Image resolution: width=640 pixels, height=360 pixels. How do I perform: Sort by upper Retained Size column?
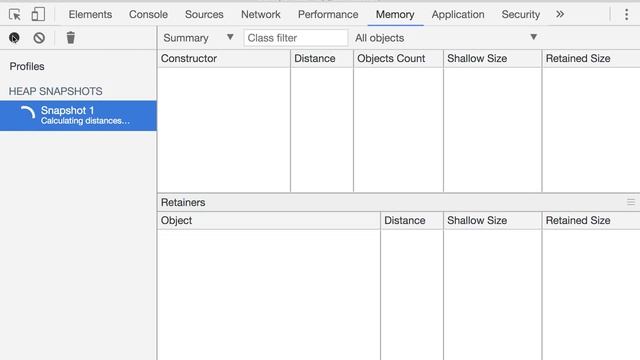click(591, 58)
